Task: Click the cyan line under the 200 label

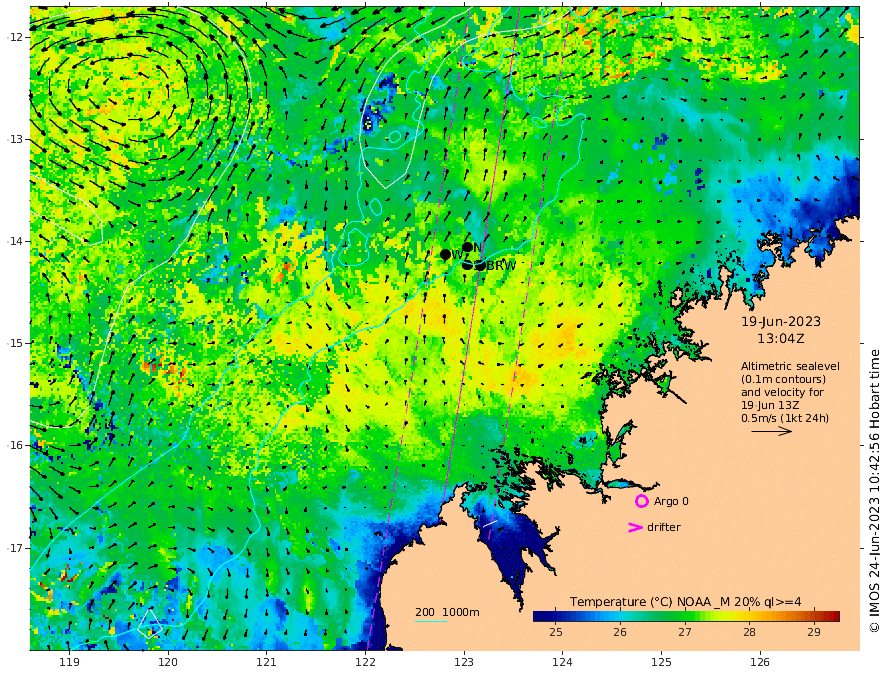Action: [x=430, y=621]
